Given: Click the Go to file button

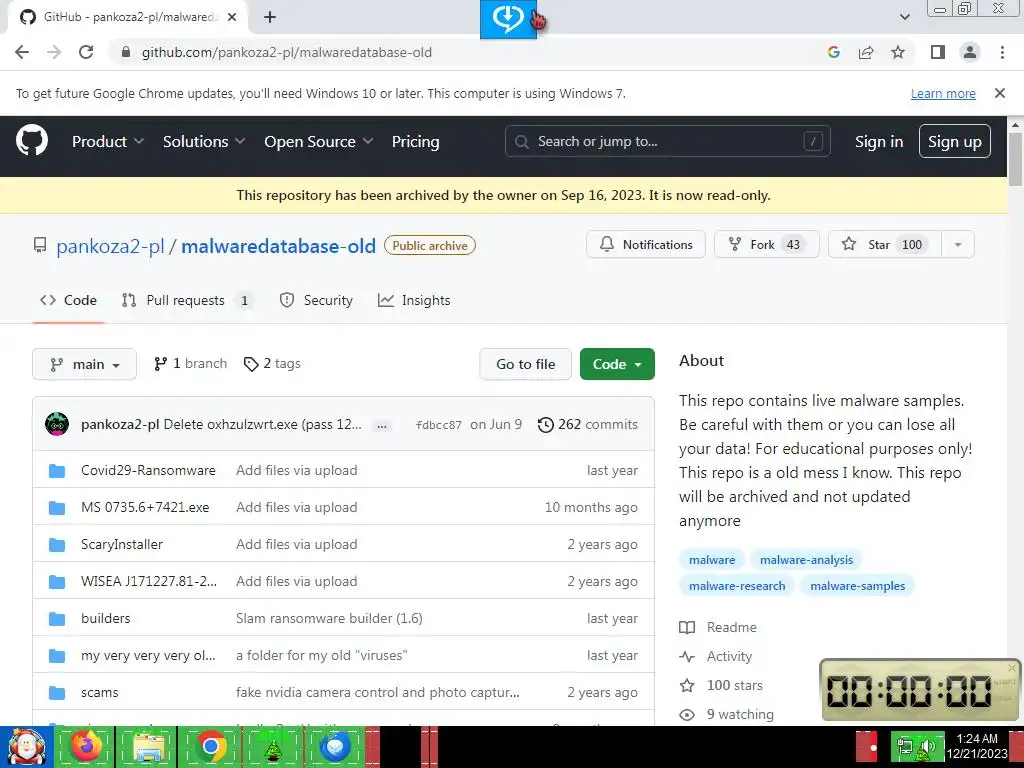Looking at the screenshot, I should click(x=525, y=364).
